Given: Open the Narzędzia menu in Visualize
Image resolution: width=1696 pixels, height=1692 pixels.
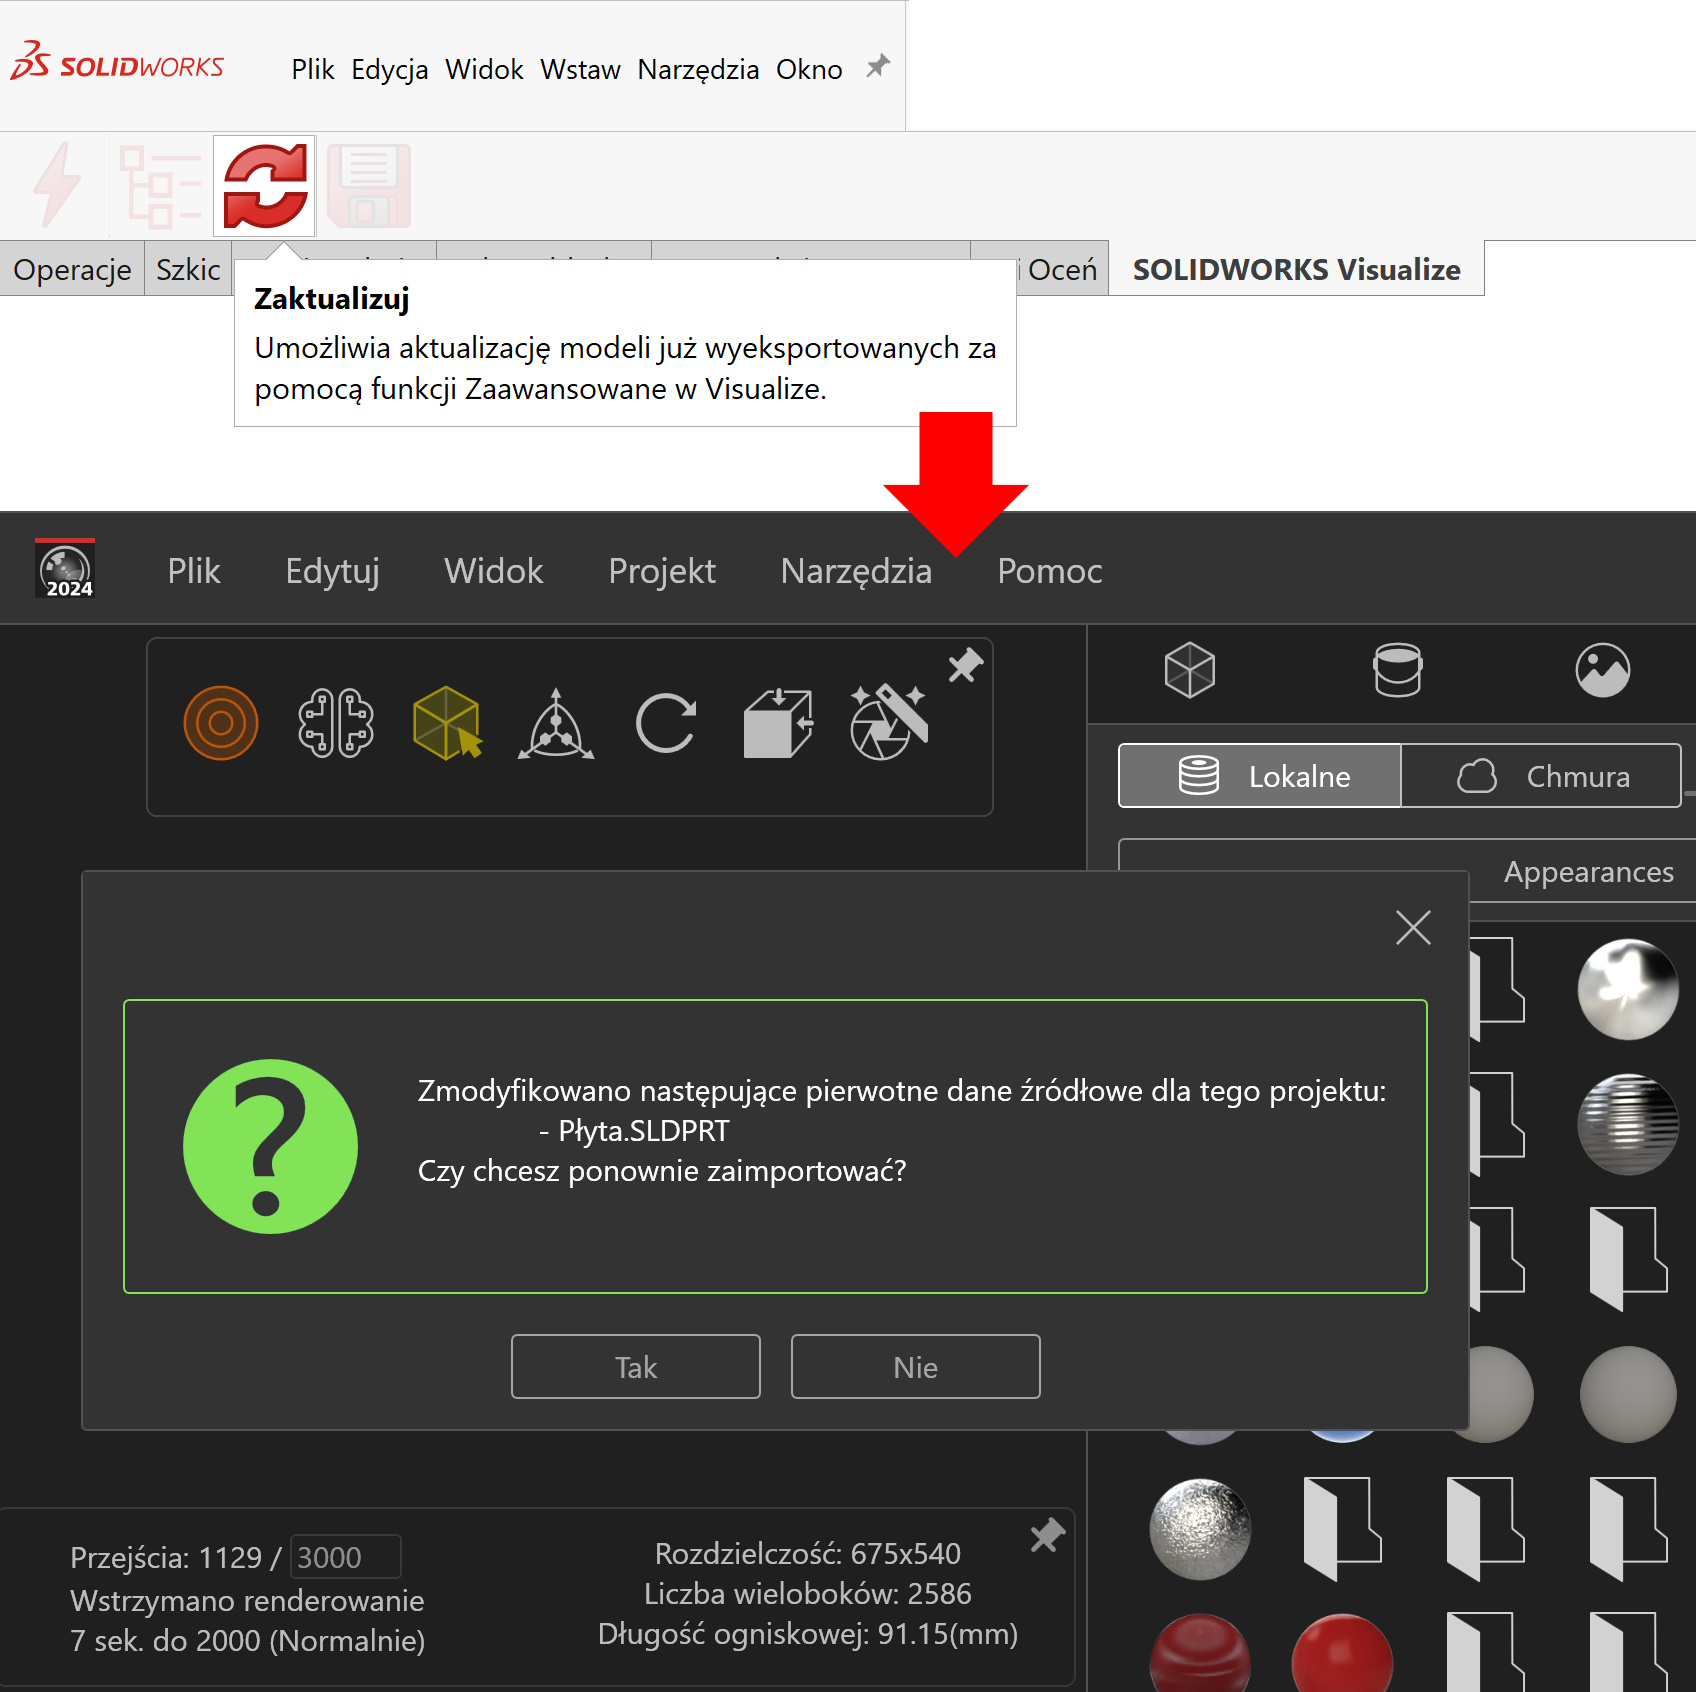Looking at the screenshot, I should 856,571.
